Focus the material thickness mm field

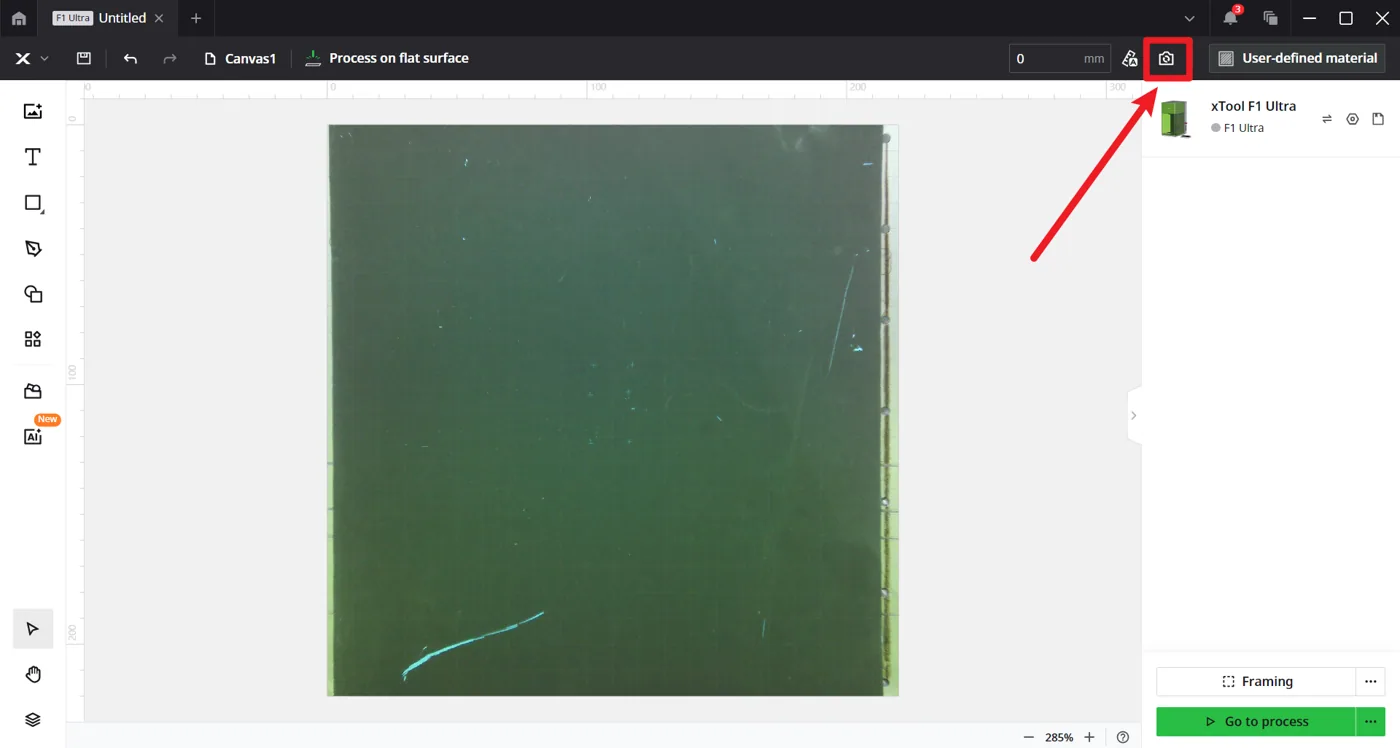1059,58
